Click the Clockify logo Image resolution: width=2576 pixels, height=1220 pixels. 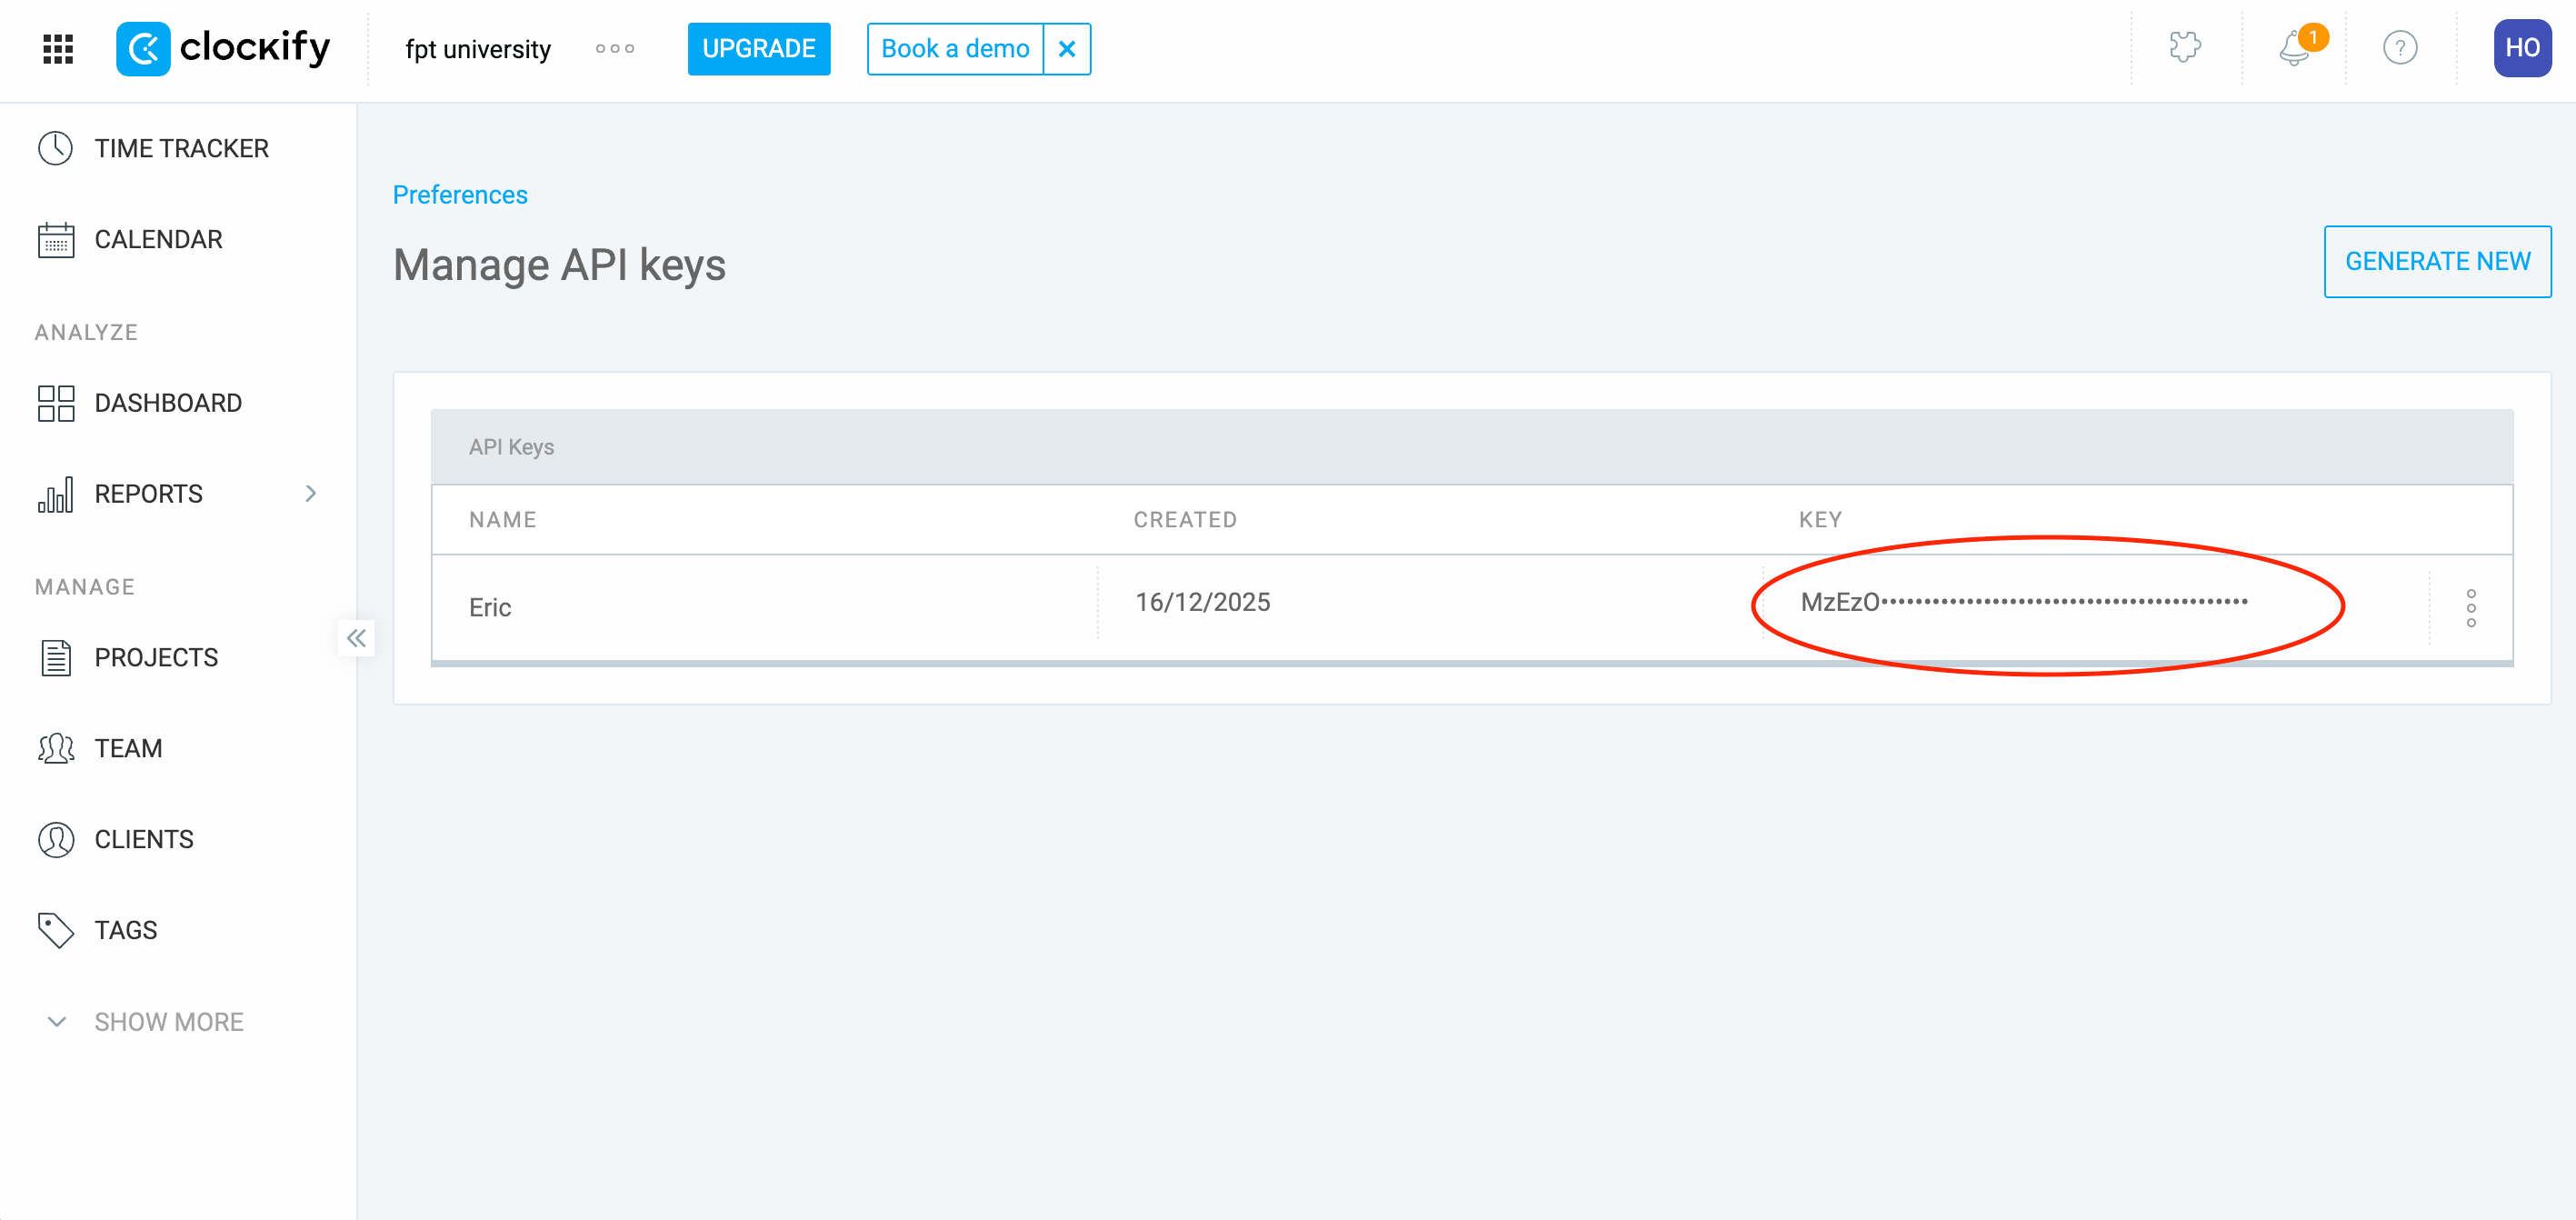point(223,48)
